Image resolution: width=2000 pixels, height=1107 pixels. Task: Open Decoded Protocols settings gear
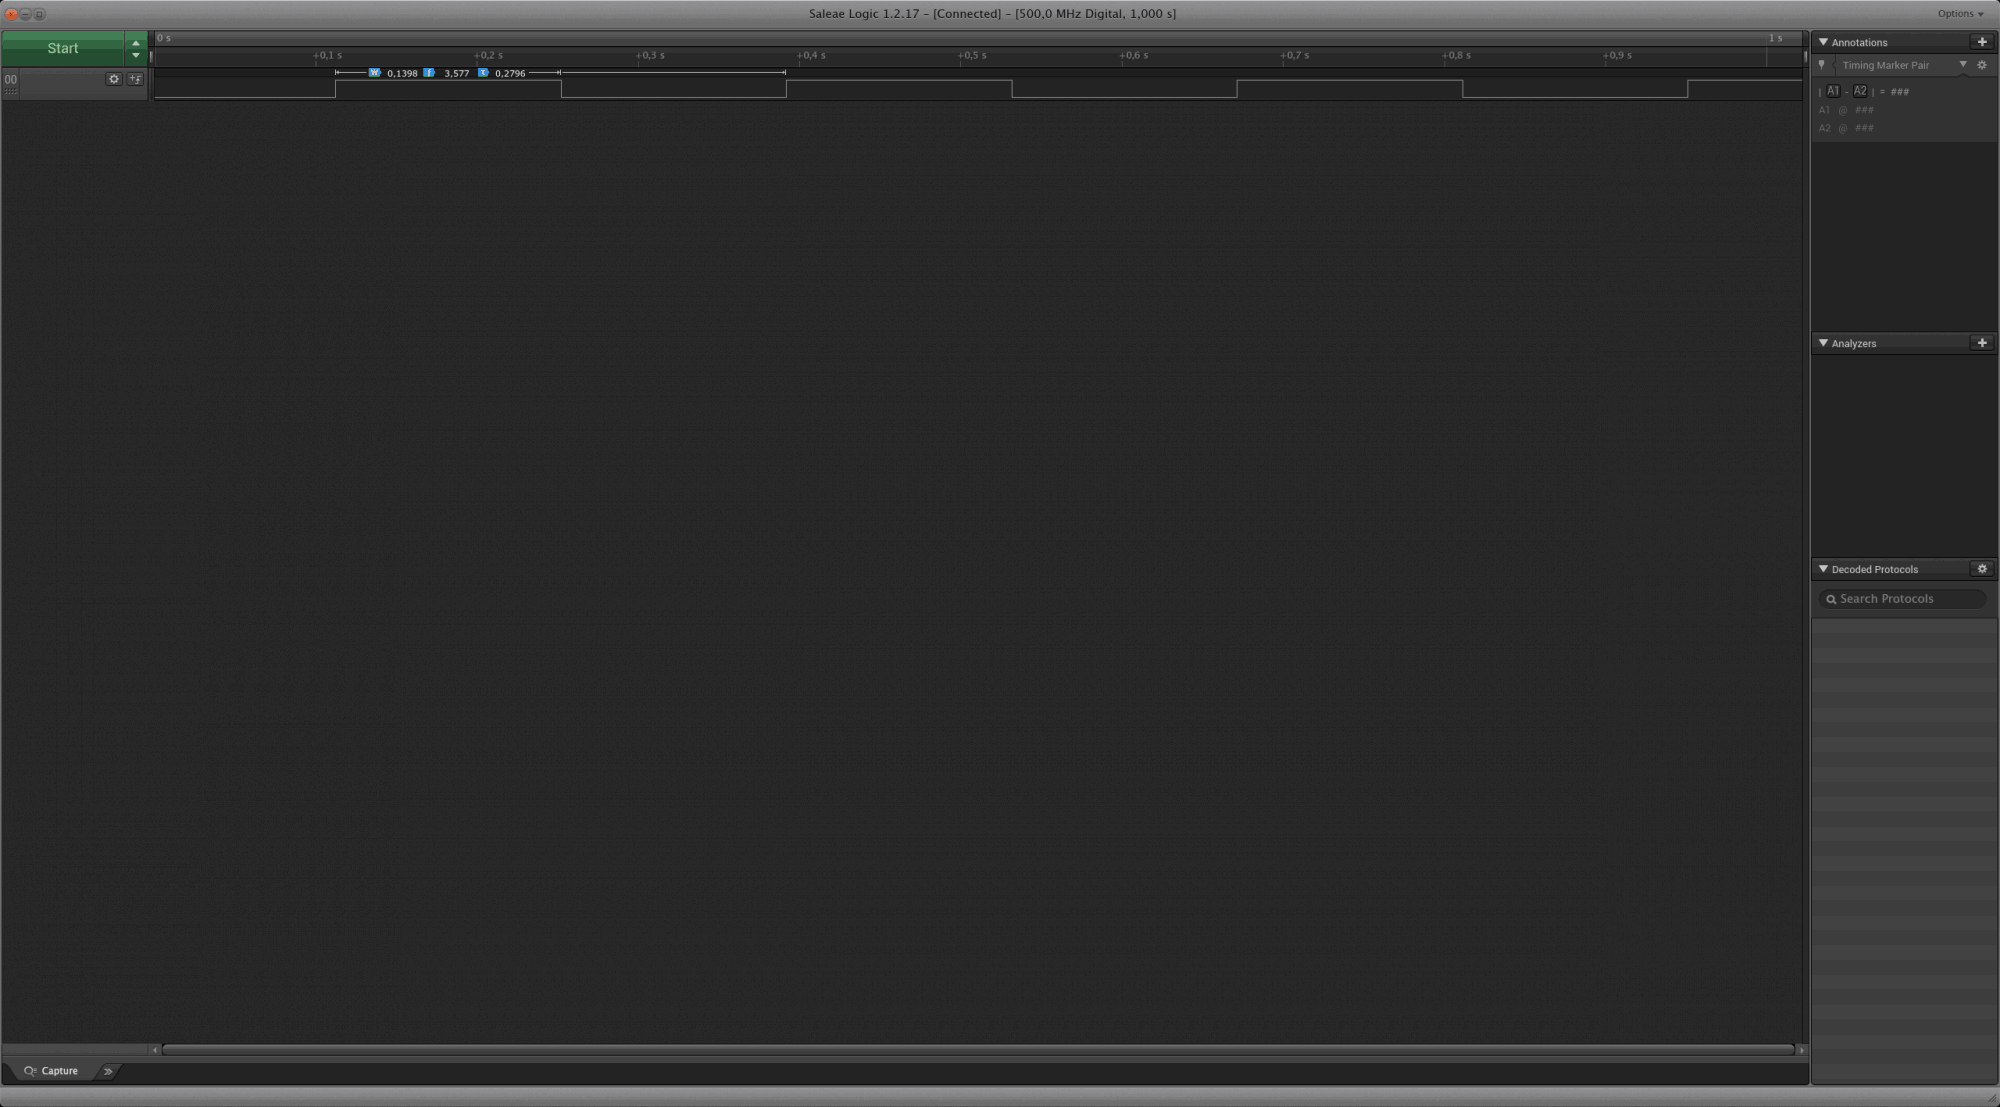click(1982, 569)
